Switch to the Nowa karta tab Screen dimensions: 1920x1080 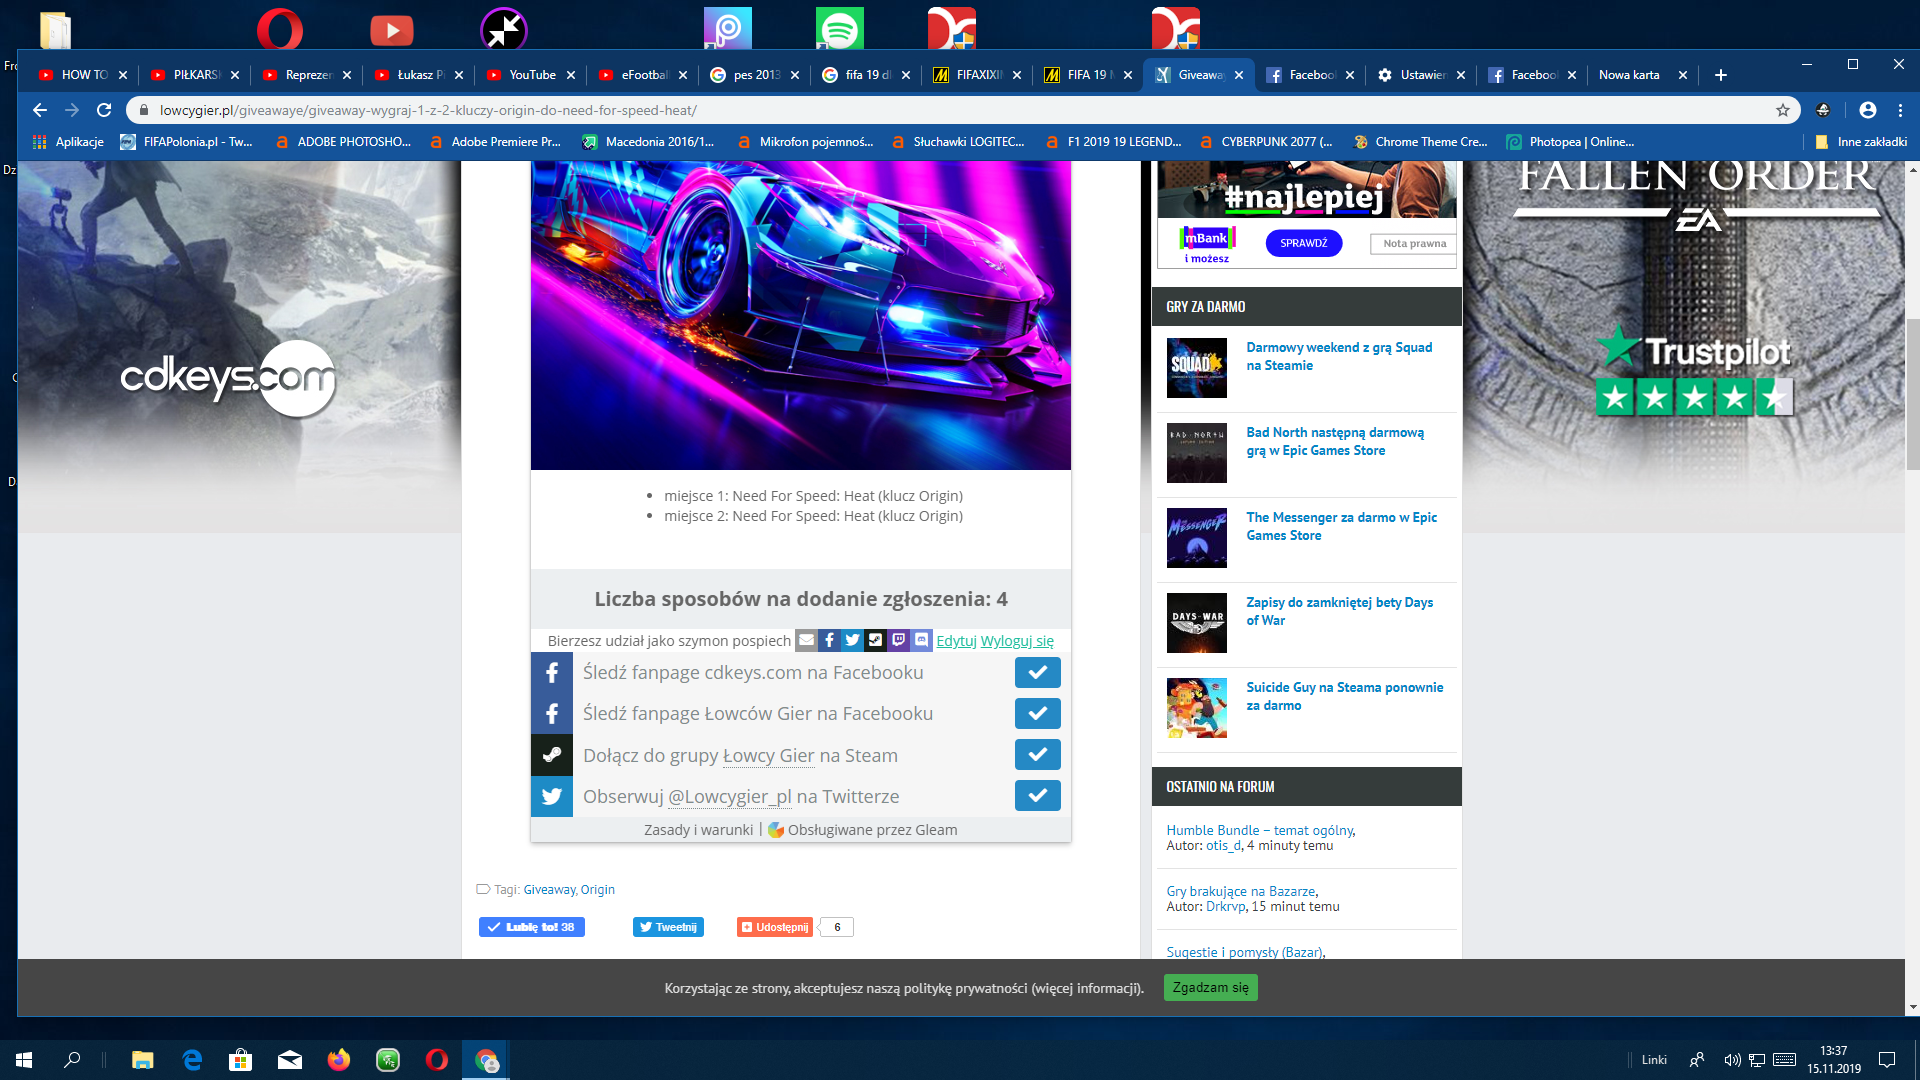click(x=1640, y=75)
